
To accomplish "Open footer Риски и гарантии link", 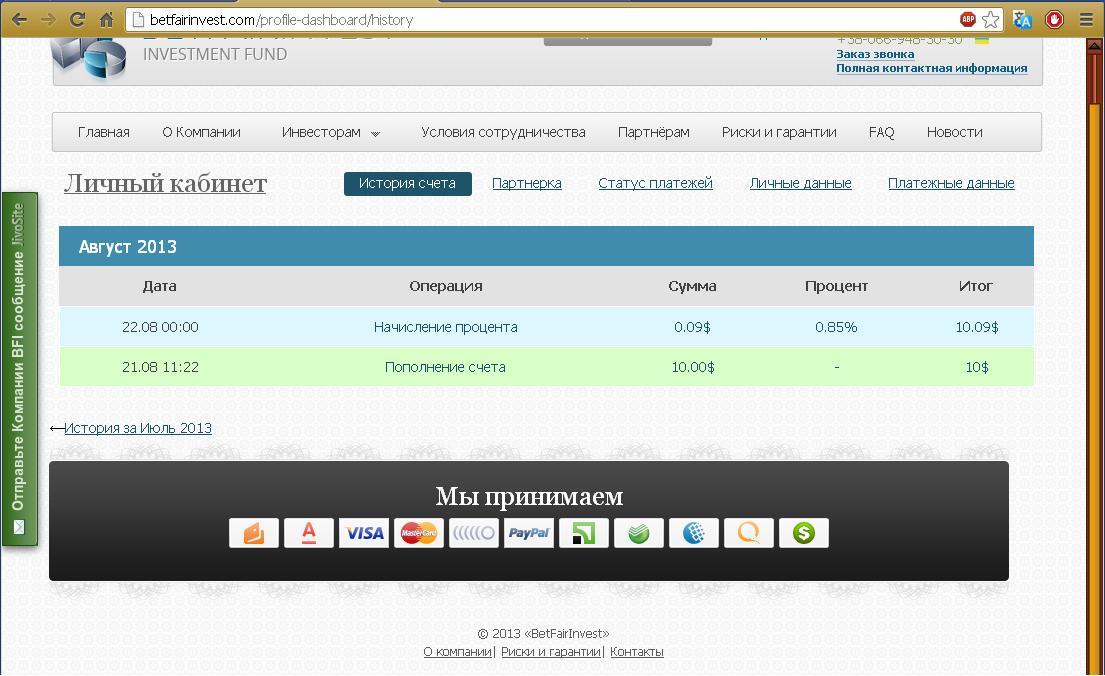I will [x=551, y=652].
